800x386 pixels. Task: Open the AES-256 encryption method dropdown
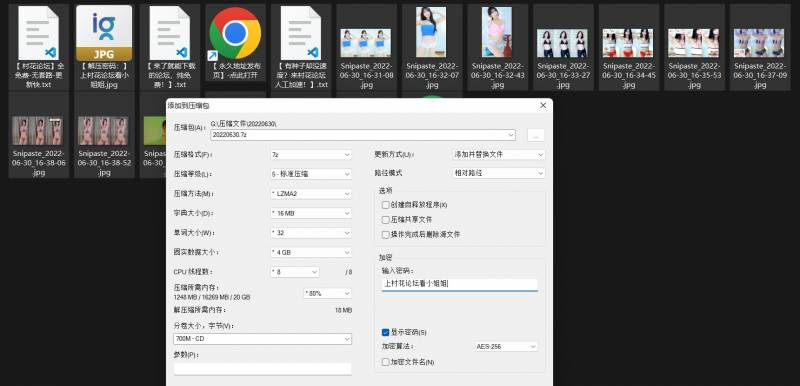506,347
